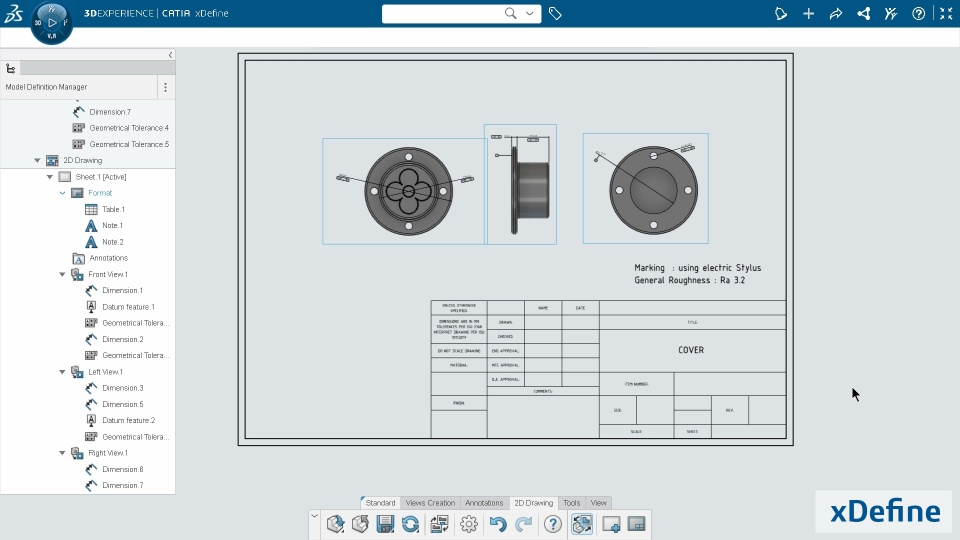Select the front view of the cover drawing

[405, 192]
